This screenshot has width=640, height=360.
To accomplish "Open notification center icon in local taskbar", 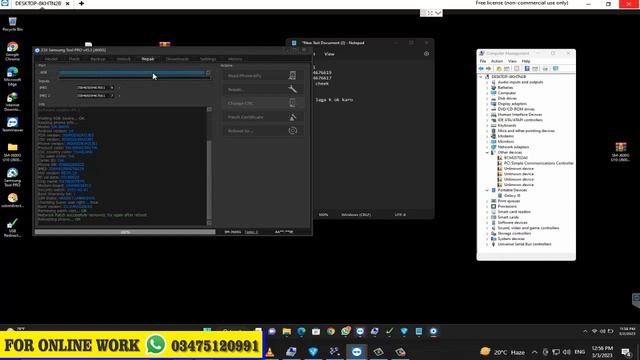I will (626, 351).
